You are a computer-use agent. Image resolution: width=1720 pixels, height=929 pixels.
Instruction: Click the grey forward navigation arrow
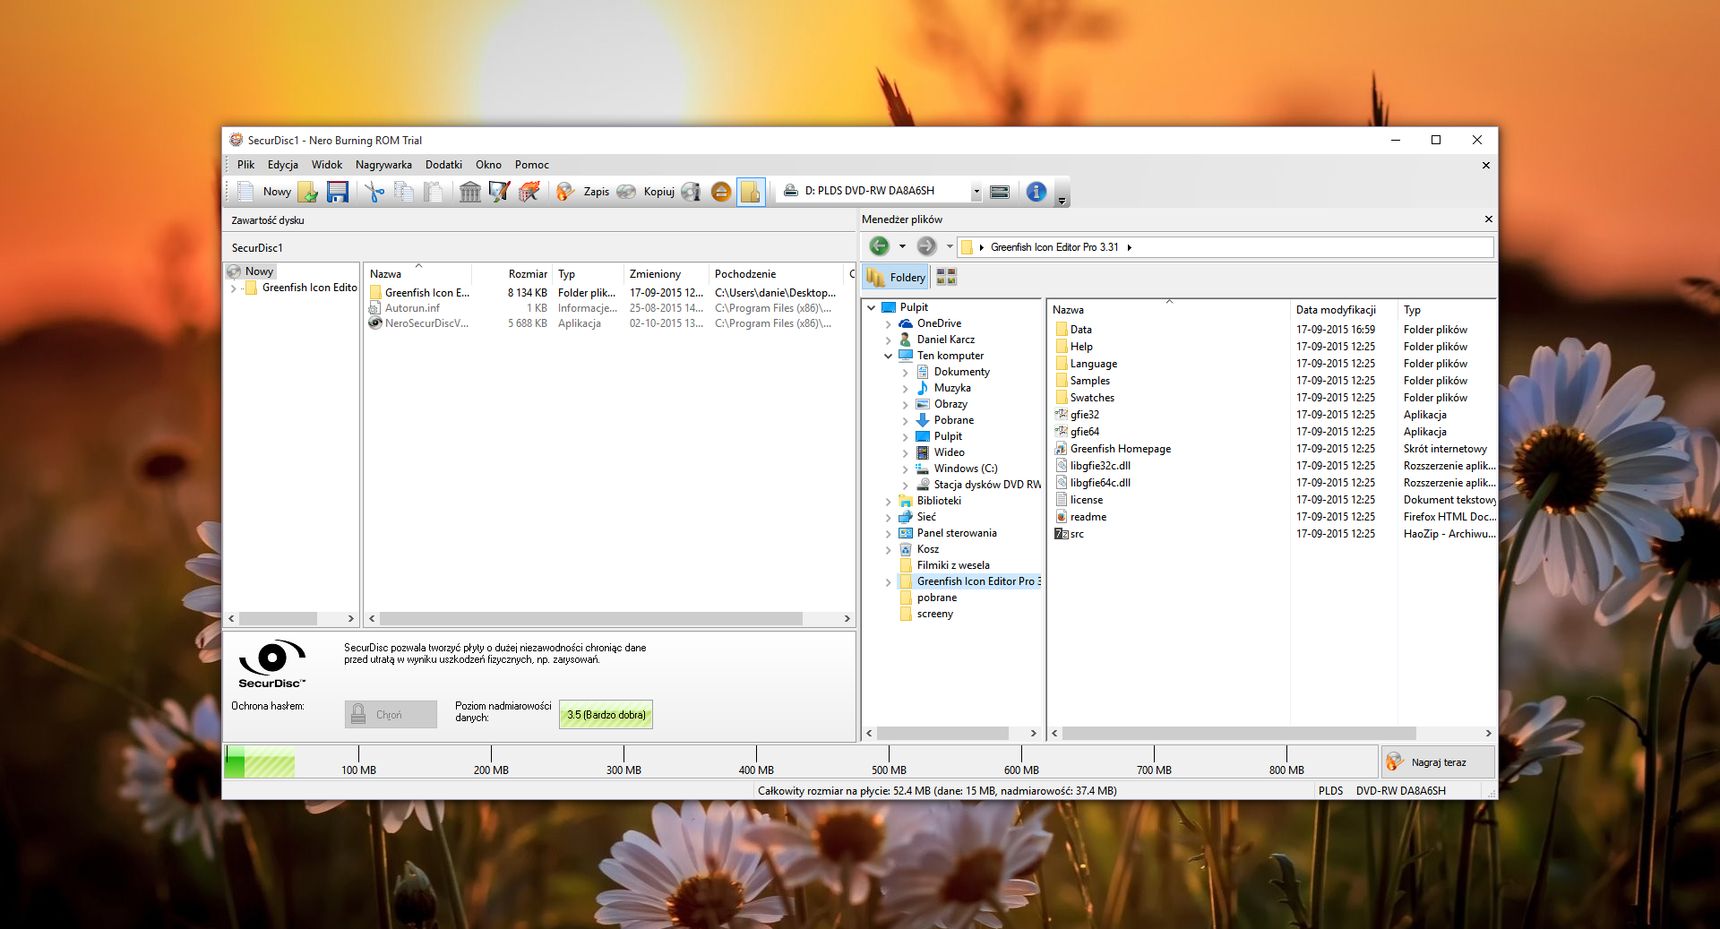927,246
